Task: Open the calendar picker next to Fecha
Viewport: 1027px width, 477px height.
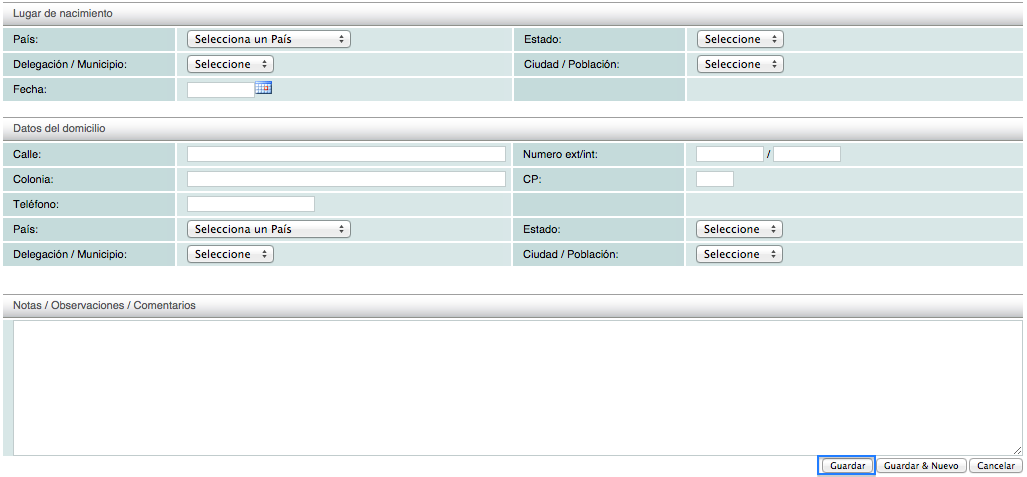Action: (264, 88)
